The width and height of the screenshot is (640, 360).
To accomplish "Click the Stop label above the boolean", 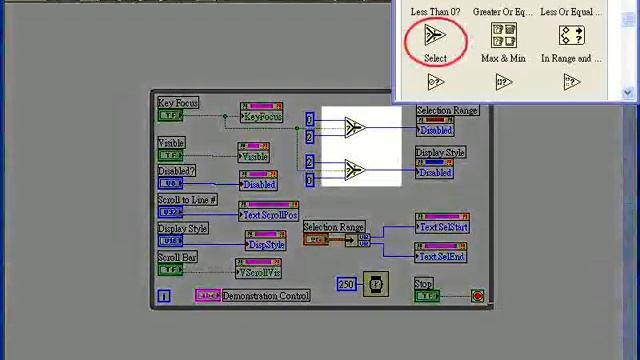I will coord(423,284).
